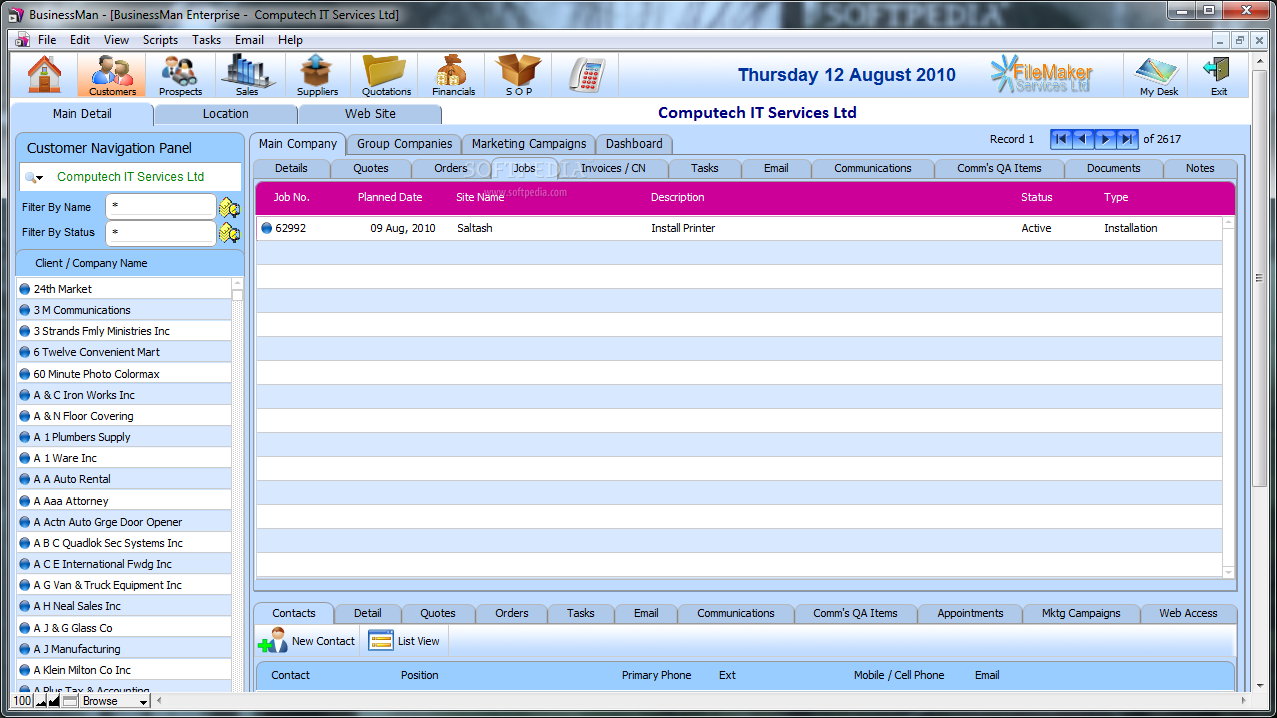Image resolution: width=1277 pixels, height=718 pixels.
Task: Click the telephone icon in toolbar
Action: point(587,75)
